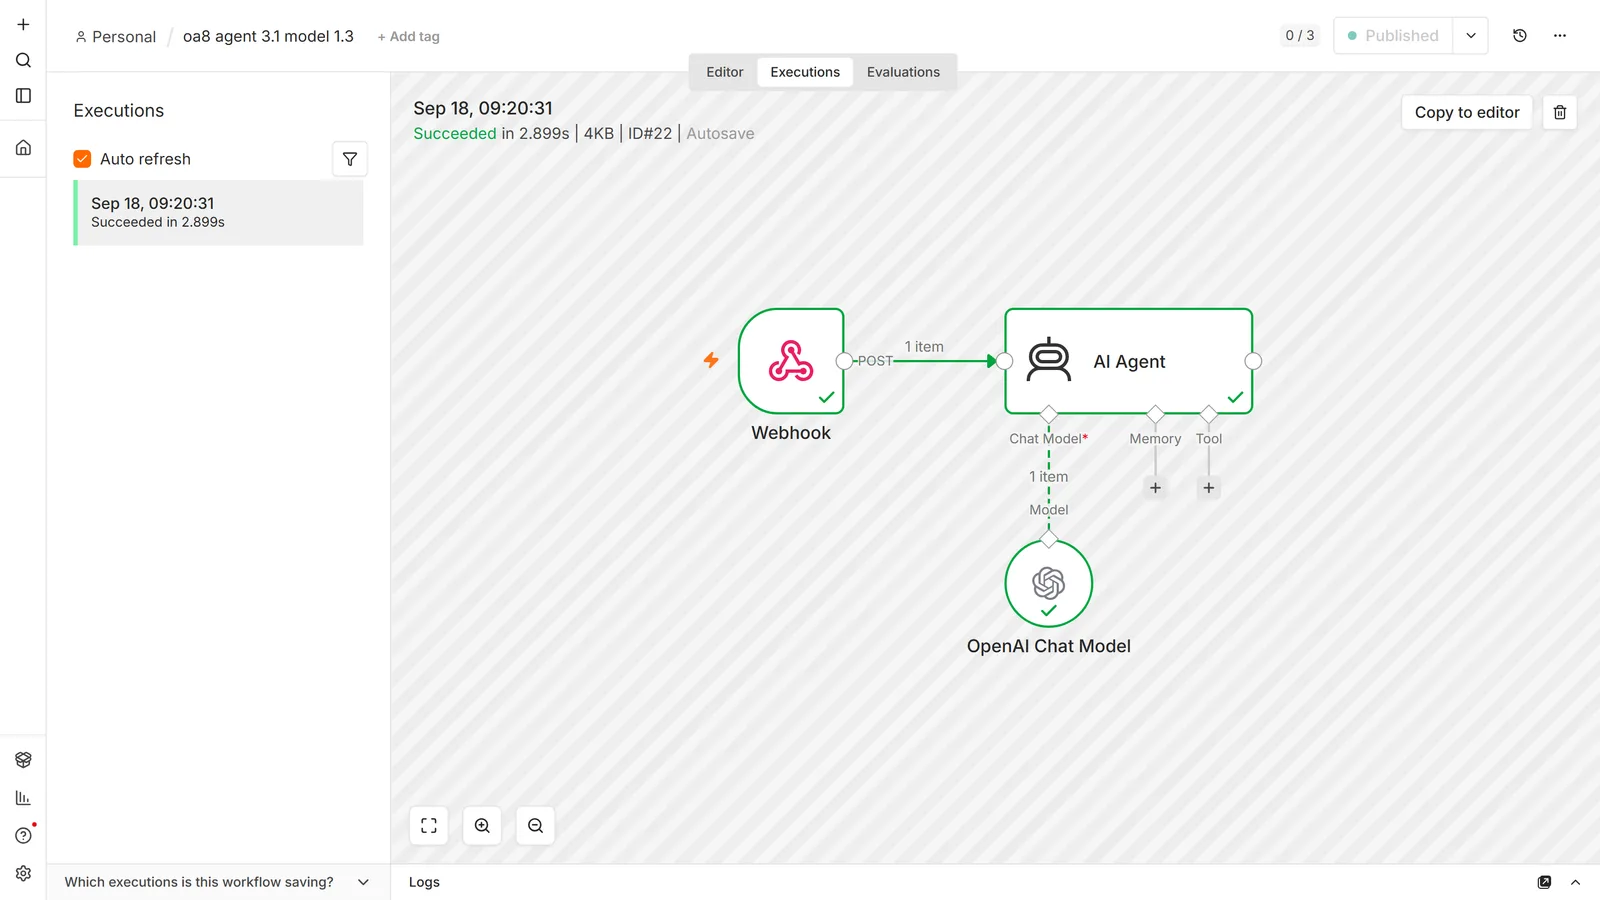Click the '1 item' connection label near POST
Image resolution: width=1600 pixels, height=900 pixels.
click(924, 347)
